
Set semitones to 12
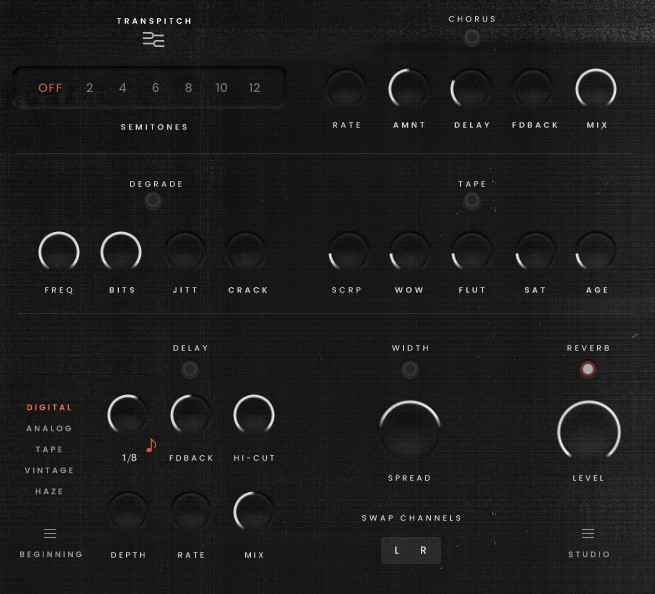(254, 88)
